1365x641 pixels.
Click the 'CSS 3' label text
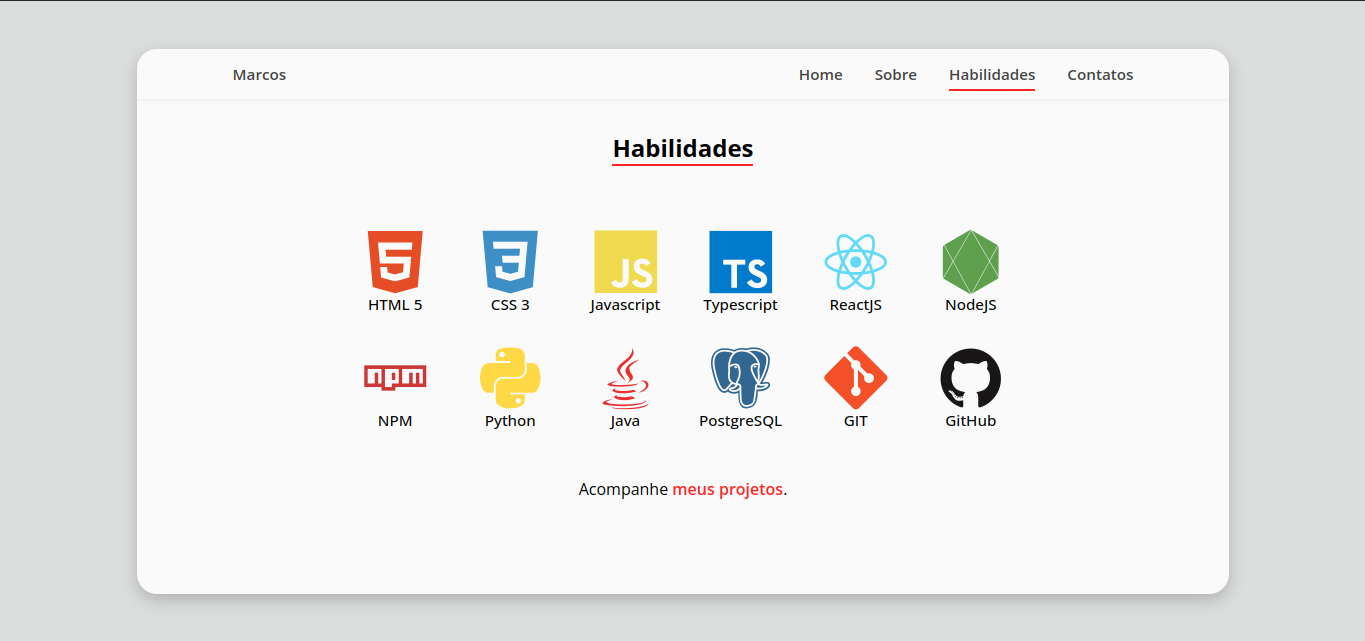[510, 305]
